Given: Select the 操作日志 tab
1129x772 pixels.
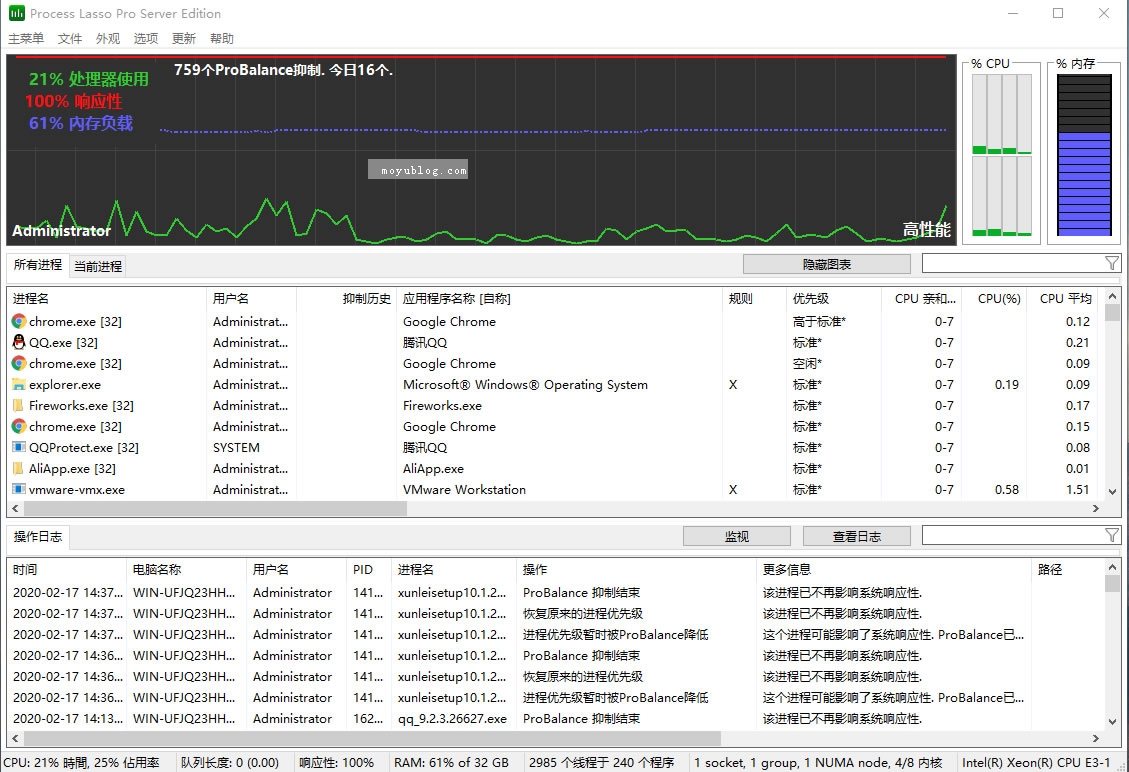Looking at the screenshot, I should [37, 537].
